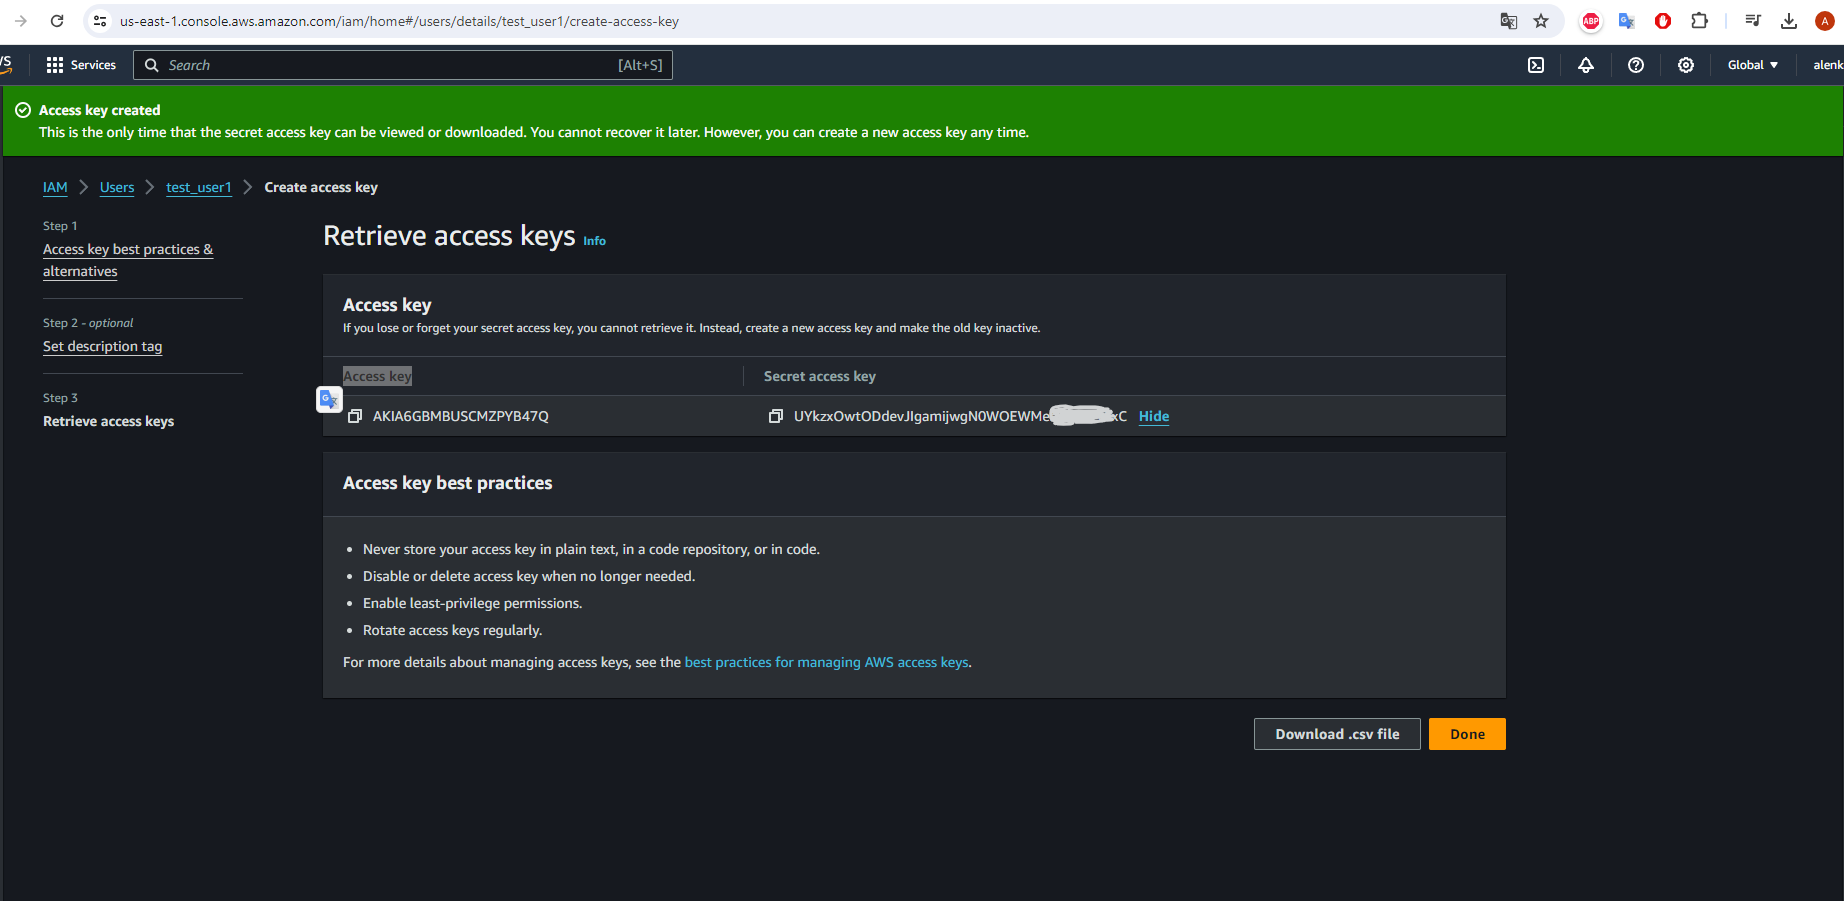
Task: Go to the Users breadcrumb
Action: 117,187
